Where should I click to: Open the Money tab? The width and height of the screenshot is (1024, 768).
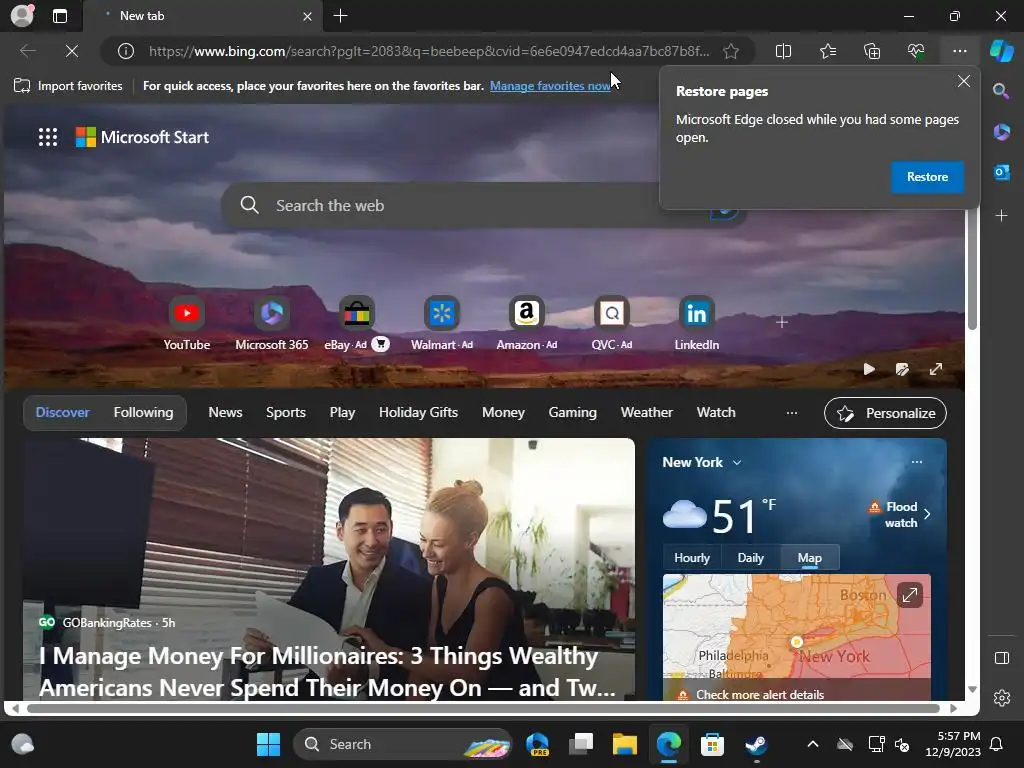click(504, 413)
